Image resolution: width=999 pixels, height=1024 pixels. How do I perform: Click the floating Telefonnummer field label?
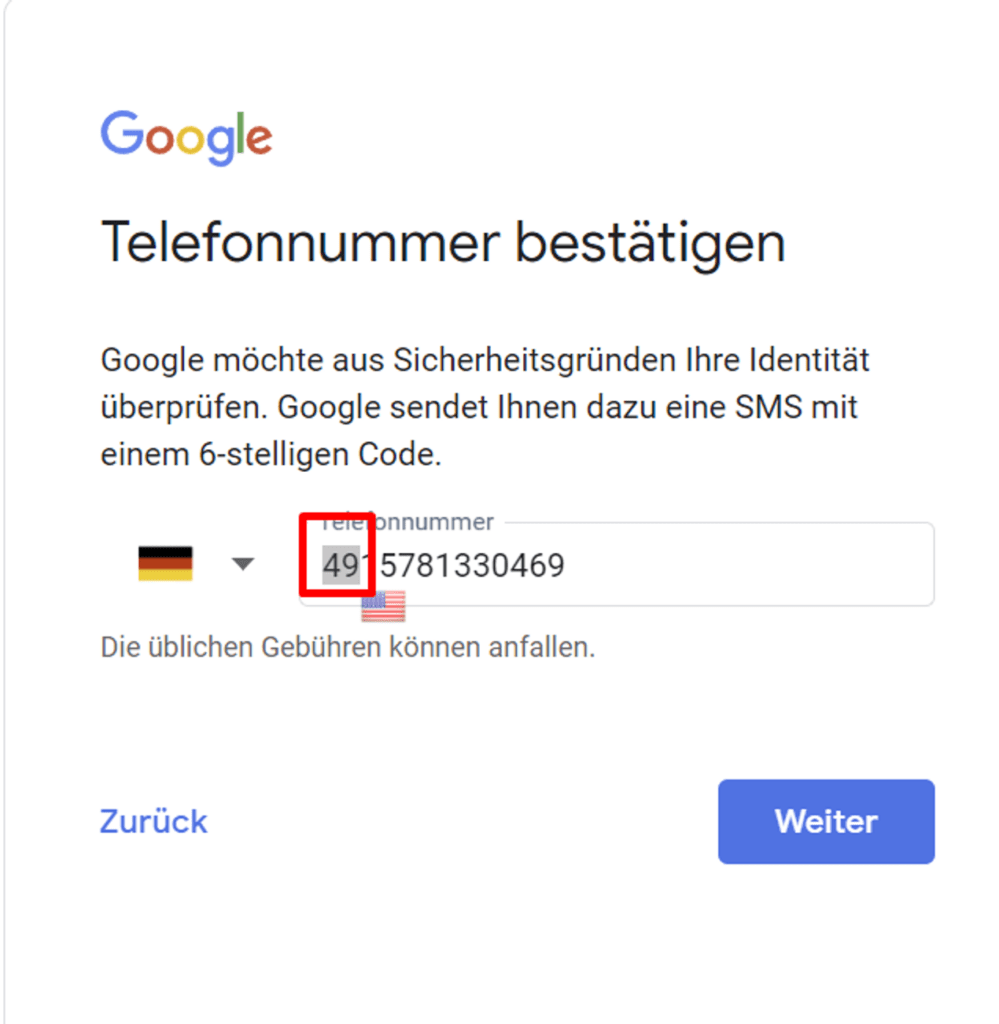click(x=407, y=522)
